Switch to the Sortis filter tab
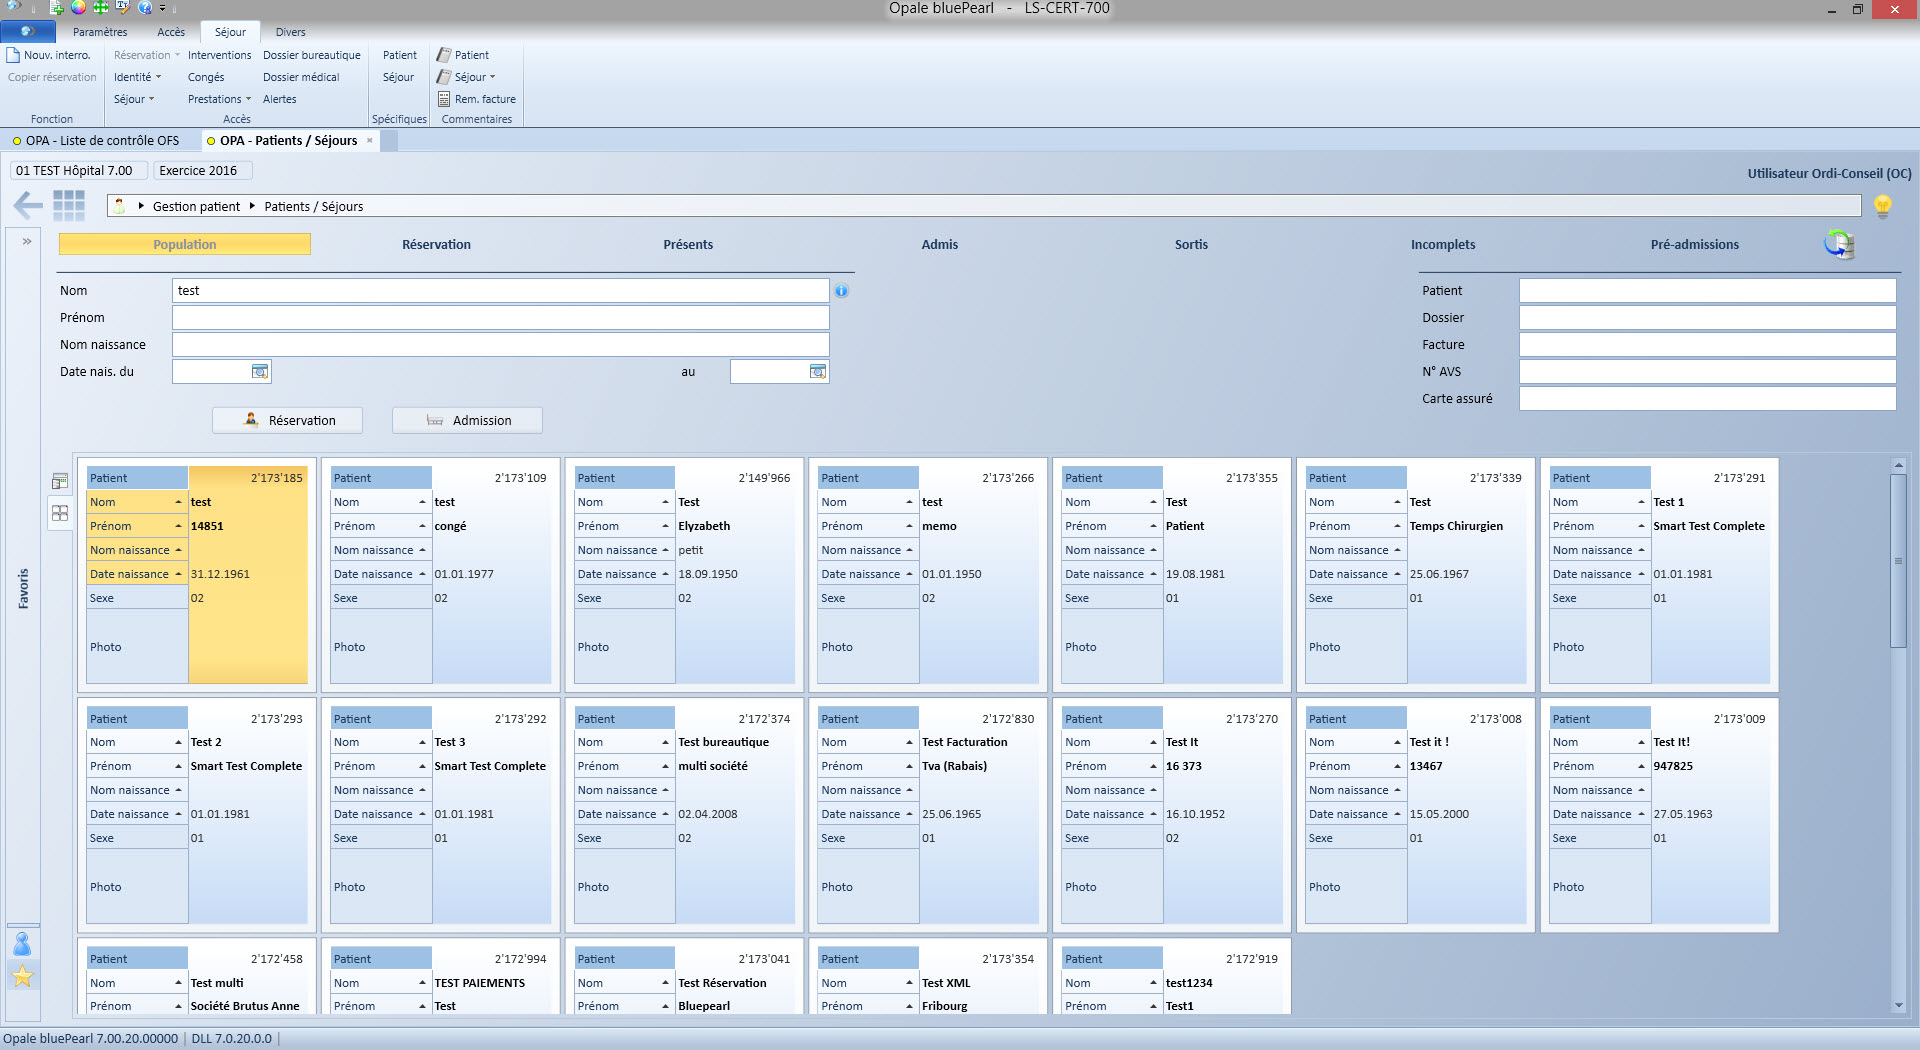The width and height of the screenshot is (1920, 1050). (x=1191, y=244)
